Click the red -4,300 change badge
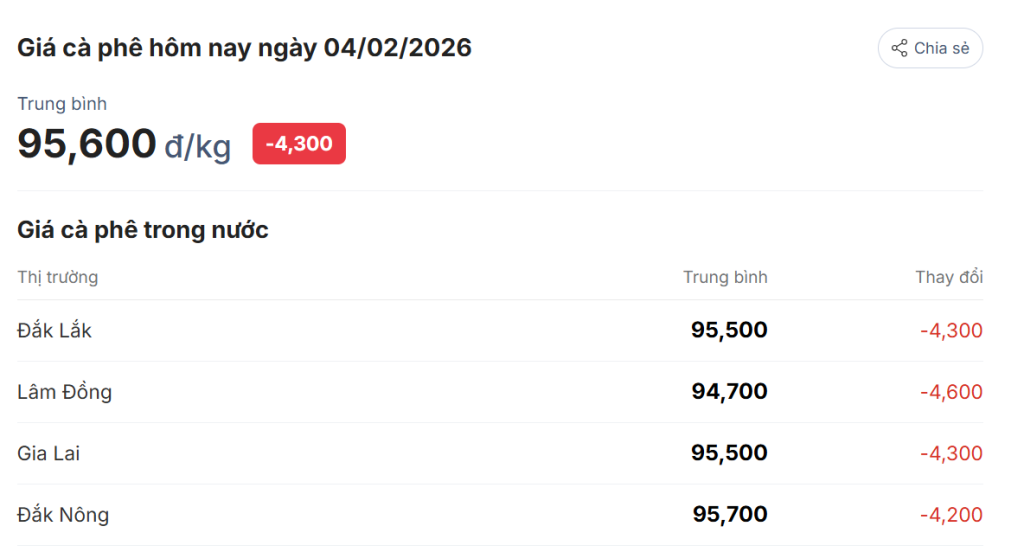The image size is (1024, 552). point(299,144)
